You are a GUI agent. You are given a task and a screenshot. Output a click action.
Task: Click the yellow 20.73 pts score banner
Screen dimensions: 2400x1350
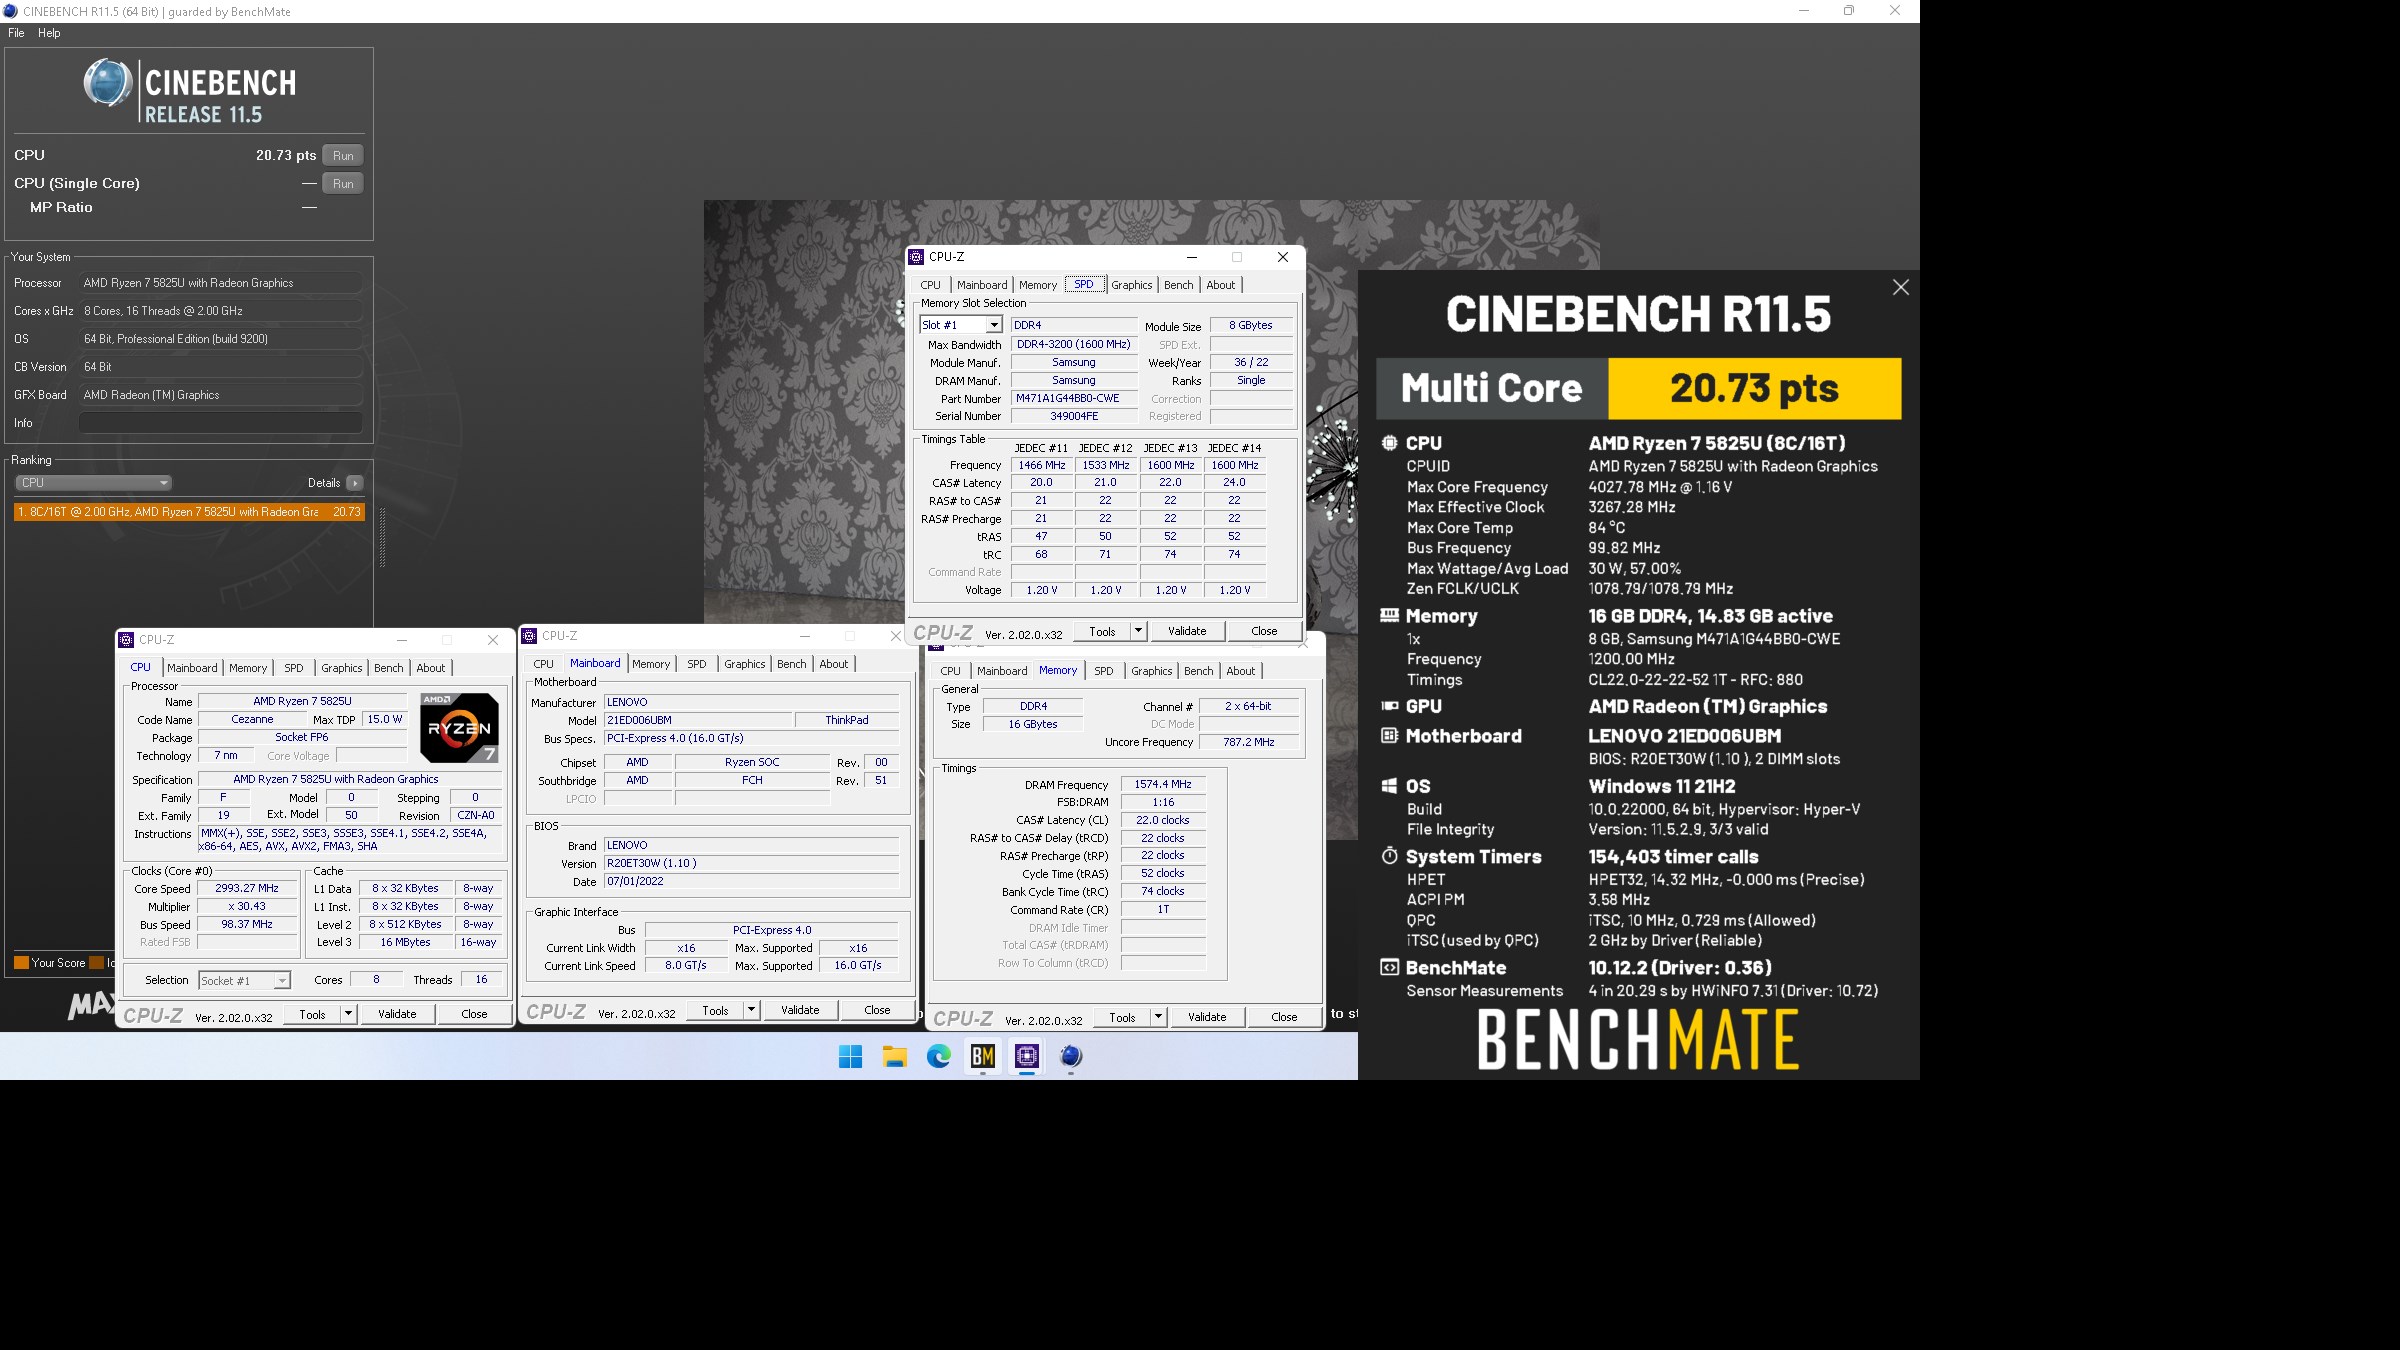(x=1754, y=388)
